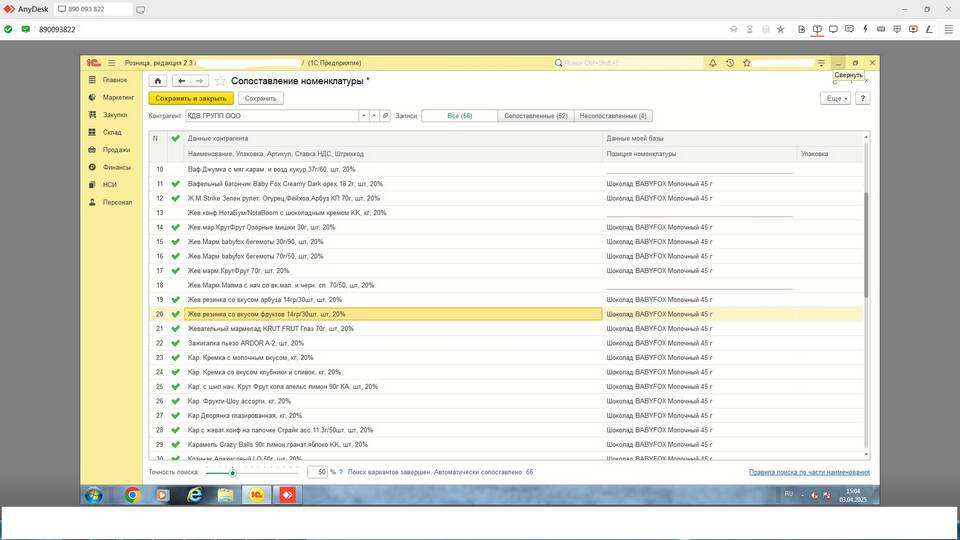Navigate back with the left arrow button
The height and width of the screenshot is (540, 960).
click(x=182, y=81)
